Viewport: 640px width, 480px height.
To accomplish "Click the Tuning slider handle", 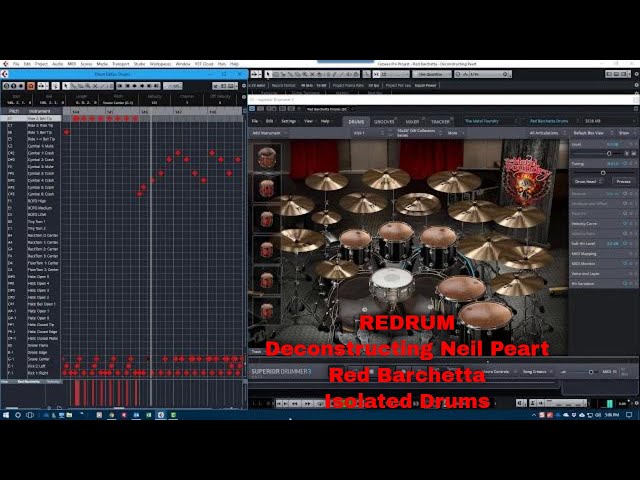I will point(603,173).
